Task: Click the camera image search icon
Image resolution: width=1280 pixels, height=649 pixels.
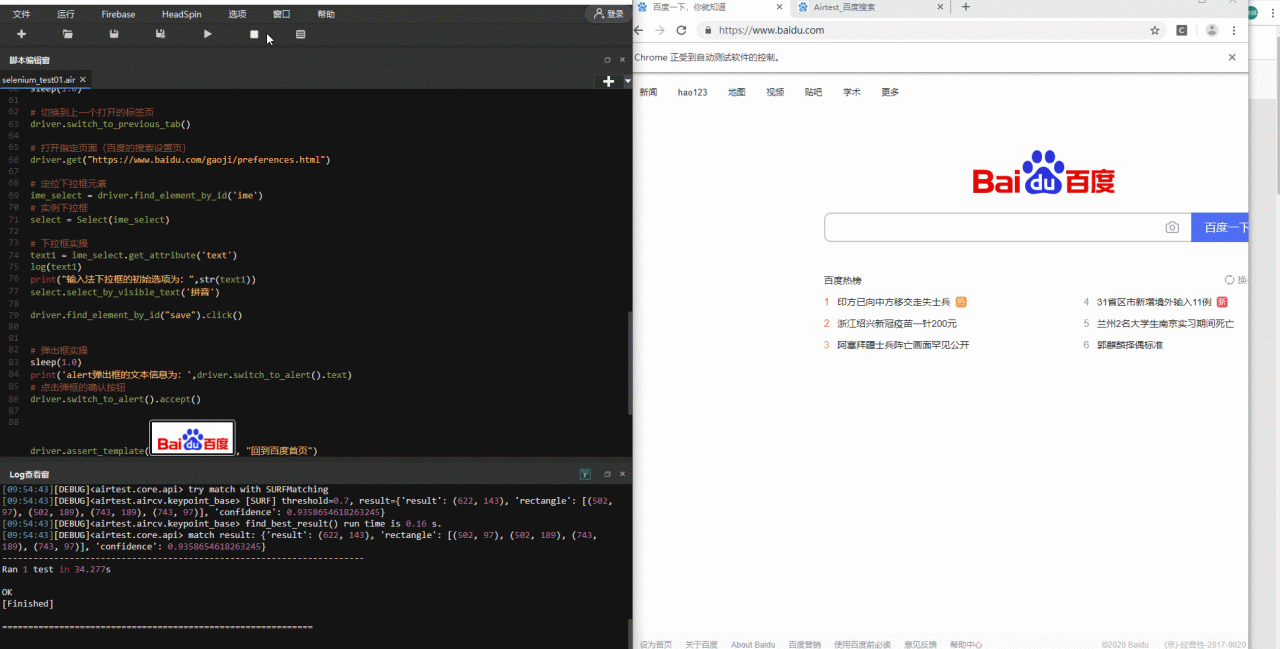Action: [1172, 227]
